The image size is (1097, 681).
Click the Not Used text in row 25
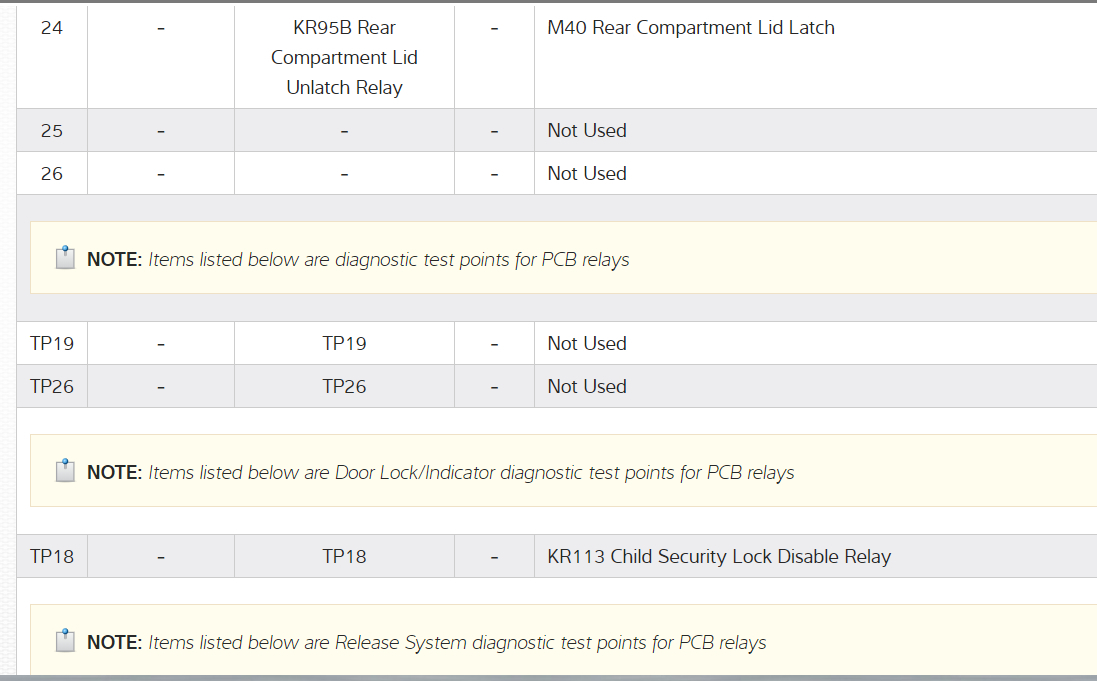click(x=587, y=130)
